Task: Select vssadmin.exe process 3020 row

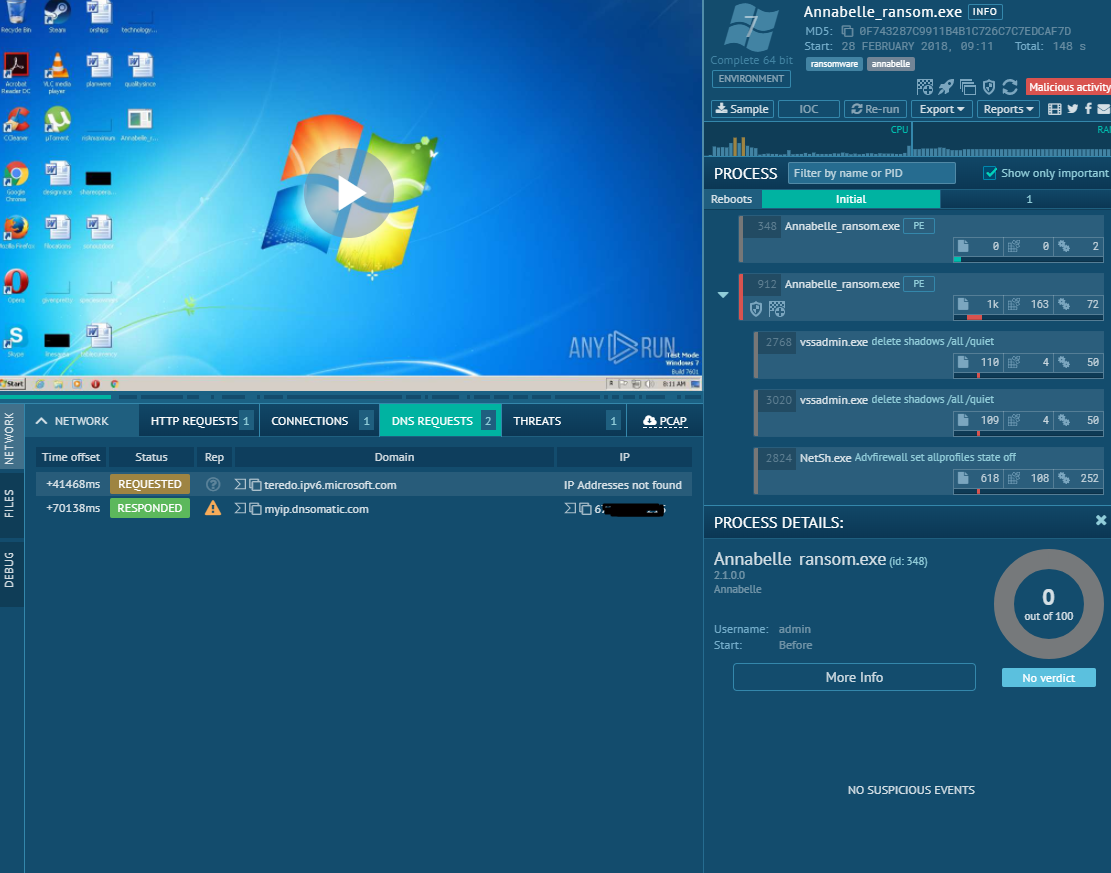Action: point(930,412)
